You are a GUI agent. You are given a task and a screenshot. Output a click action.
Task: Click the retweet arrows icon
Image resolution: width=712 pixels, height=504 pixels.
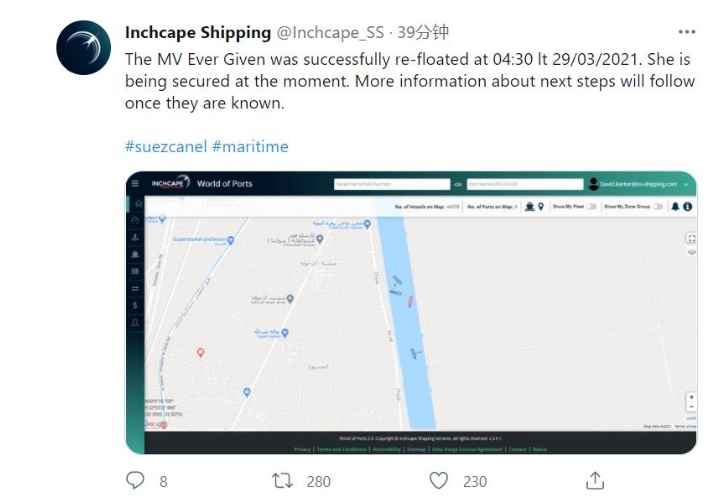pos(282,480)
